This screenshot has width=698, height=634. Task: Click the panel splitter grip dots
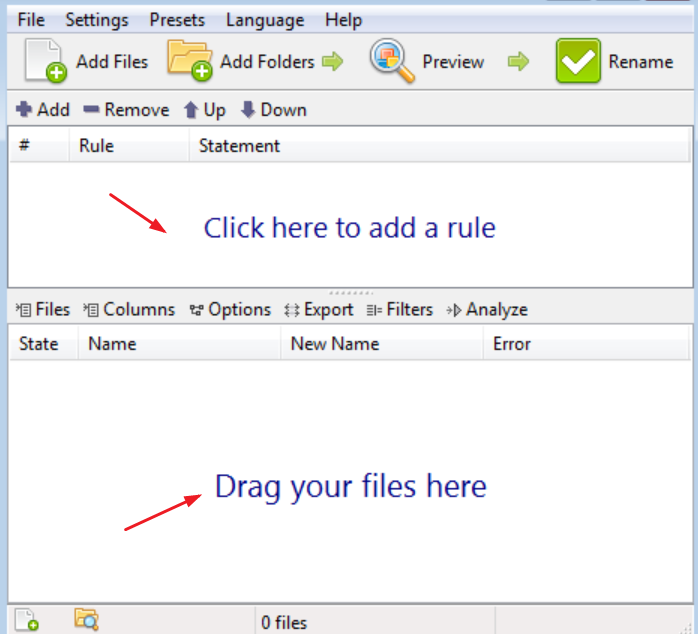(x=351, y=293)
